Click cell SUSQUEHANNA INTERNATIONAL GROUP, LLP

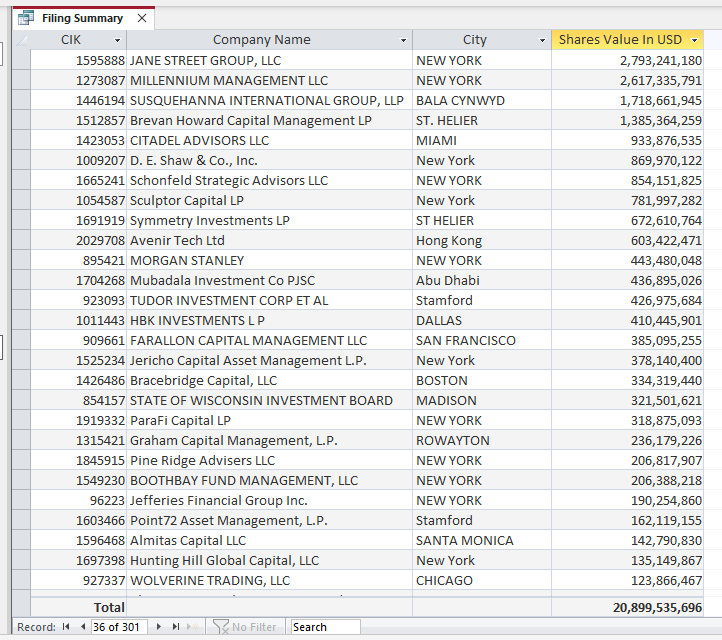tap(269, 100)
